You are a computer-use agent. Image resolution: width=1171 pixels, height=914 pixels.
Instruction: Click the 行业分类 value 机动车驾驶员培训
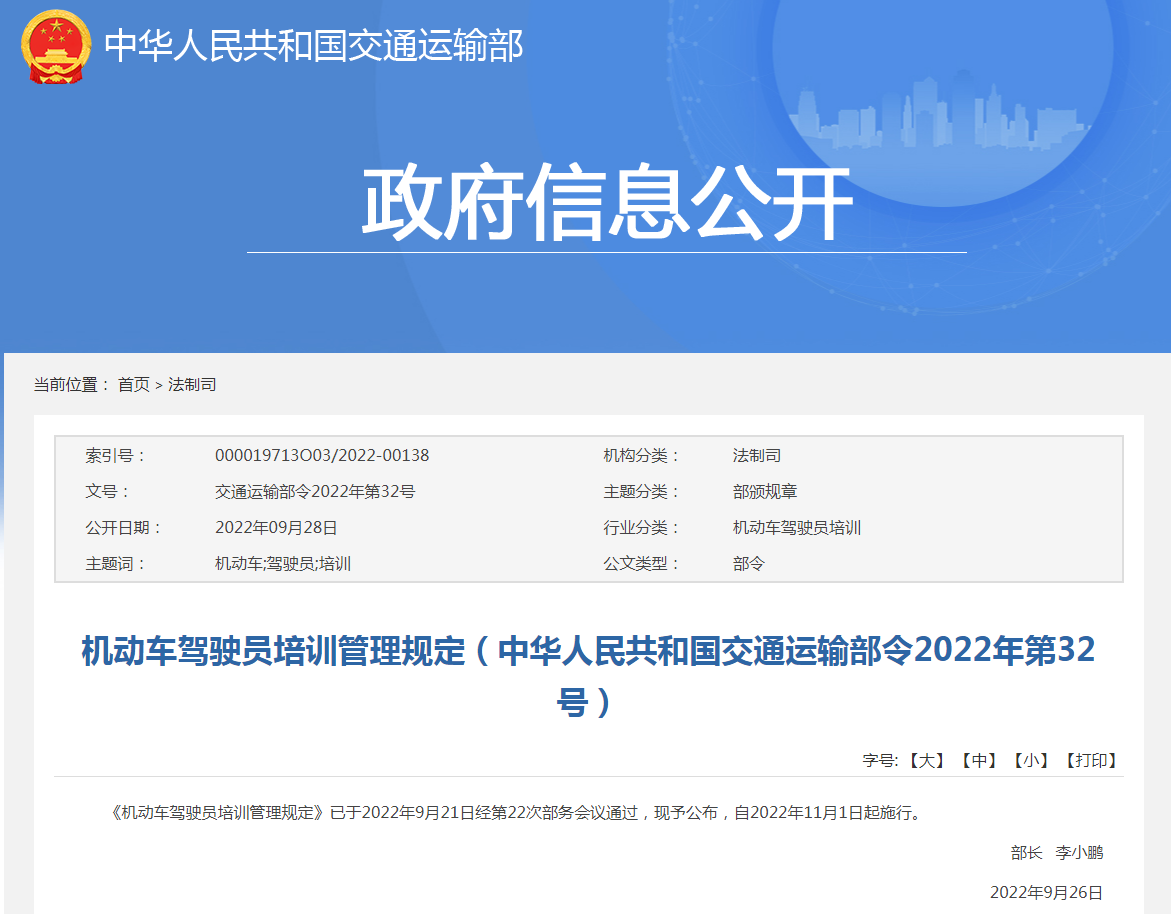coord(797,528)
